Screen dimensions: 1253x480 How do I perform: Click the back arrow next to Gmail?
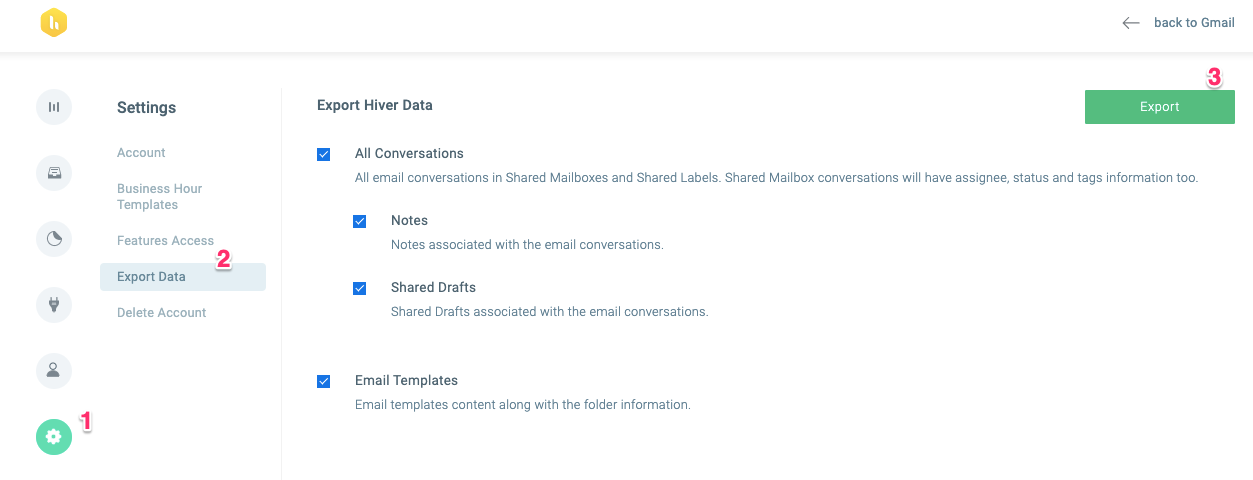point(1131,23)
